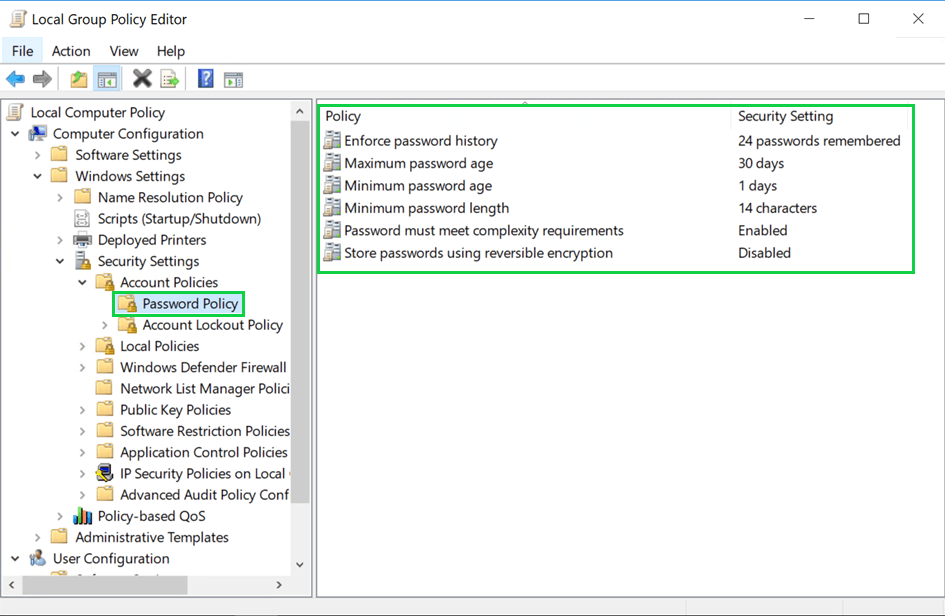Collapse the Account Policies tree node

[82, 283]
